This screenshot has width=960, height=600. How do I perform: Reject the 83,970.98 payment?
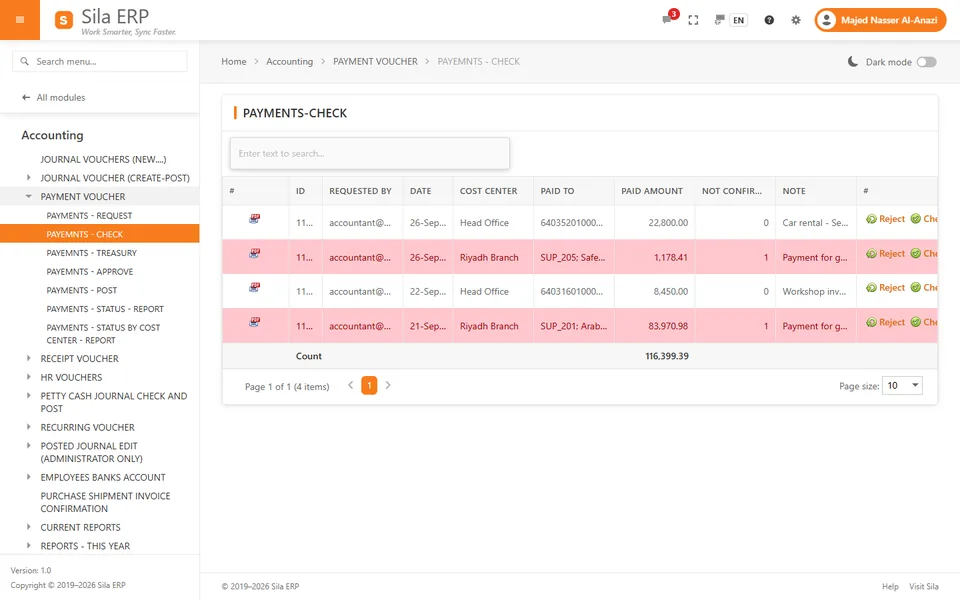(x=885, y=322)
